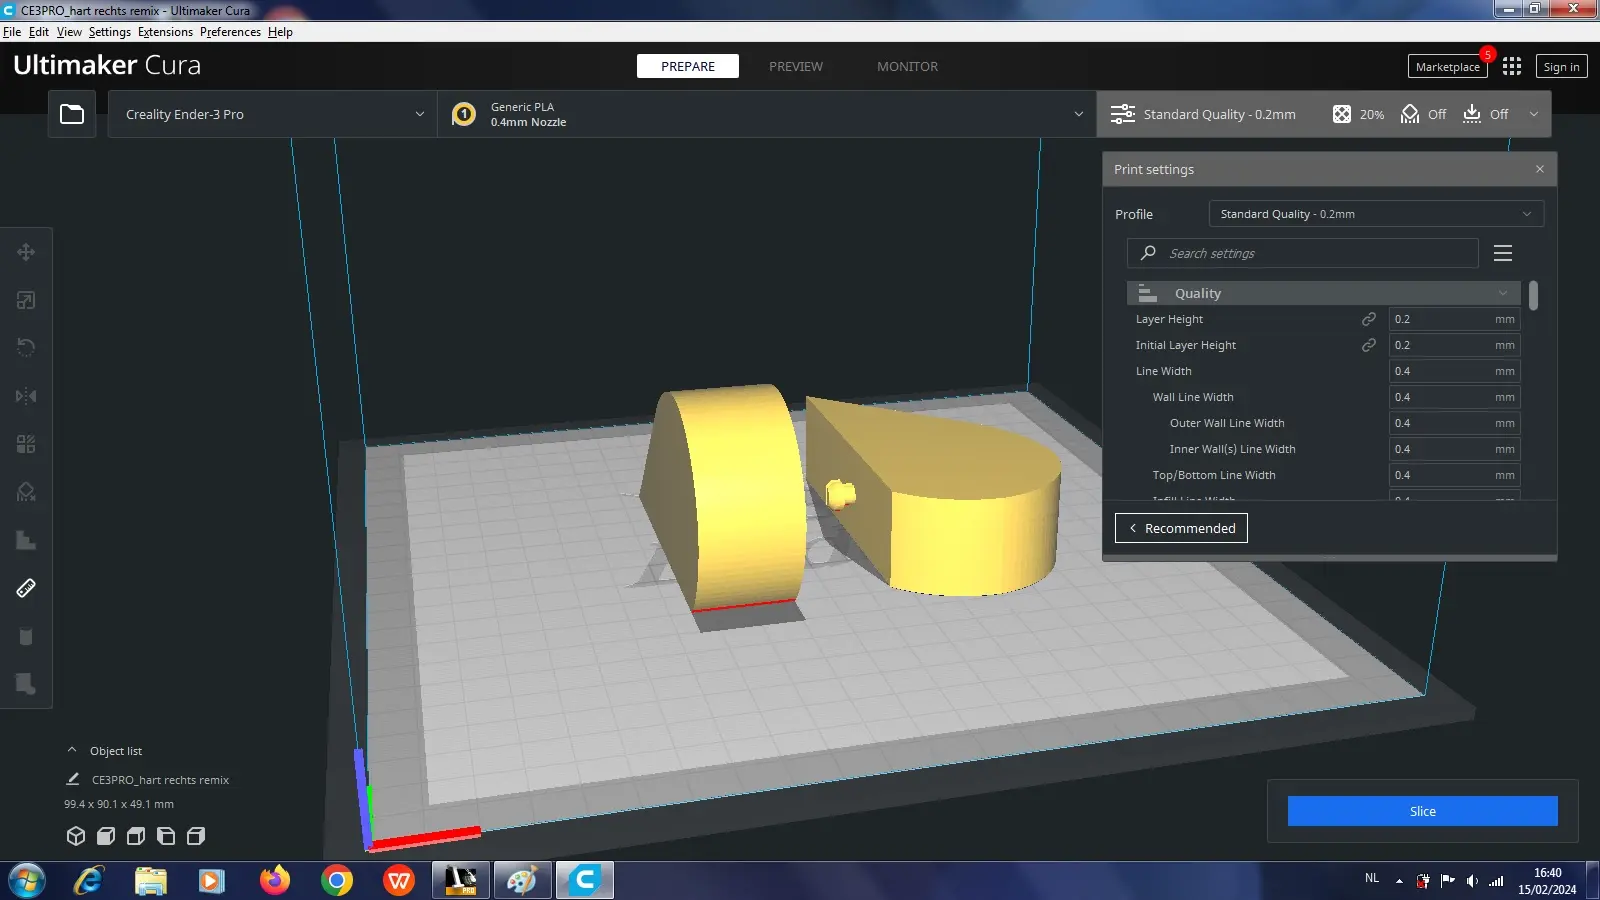1600x900 pixels.
Task: Select the ruler measure tool icon
Action: [26, 588]
